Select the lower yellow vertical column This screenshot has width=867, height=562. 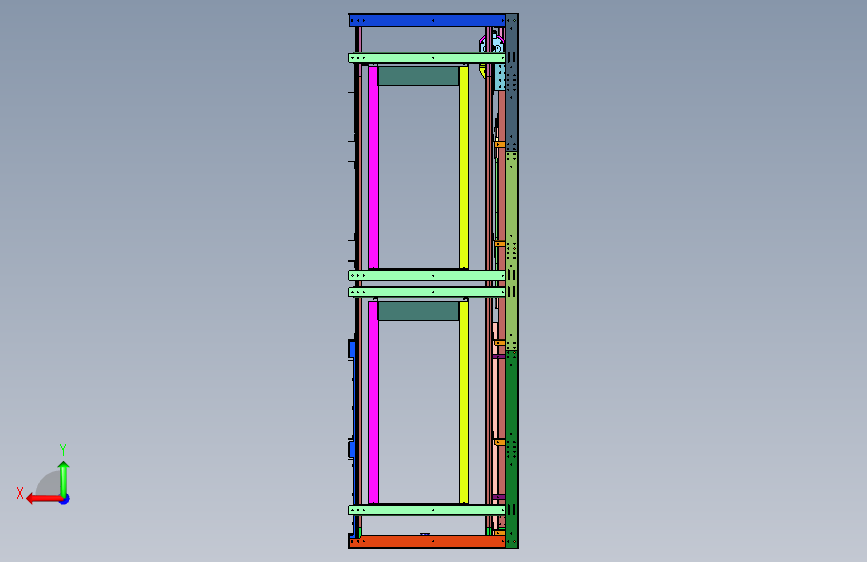464,402
